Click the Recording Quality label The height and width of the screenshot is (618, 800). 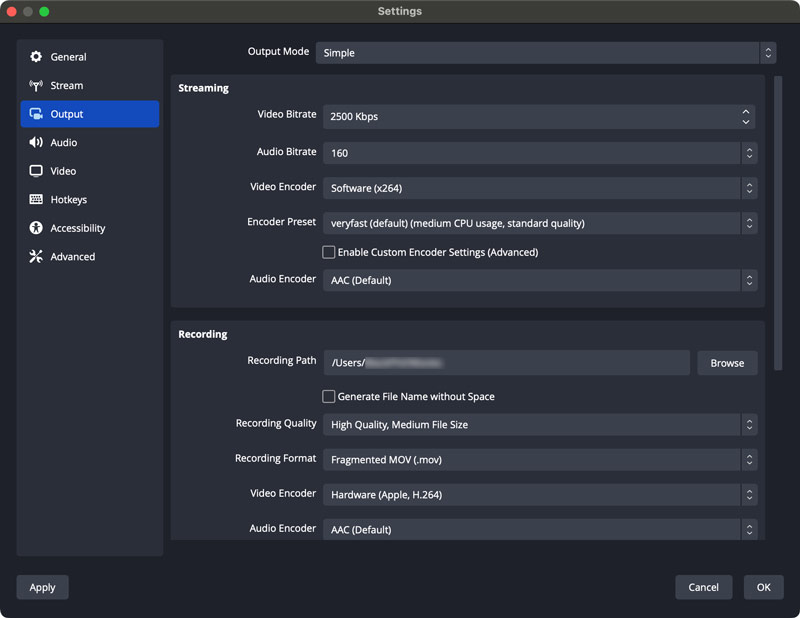click(x=276, y=424)
